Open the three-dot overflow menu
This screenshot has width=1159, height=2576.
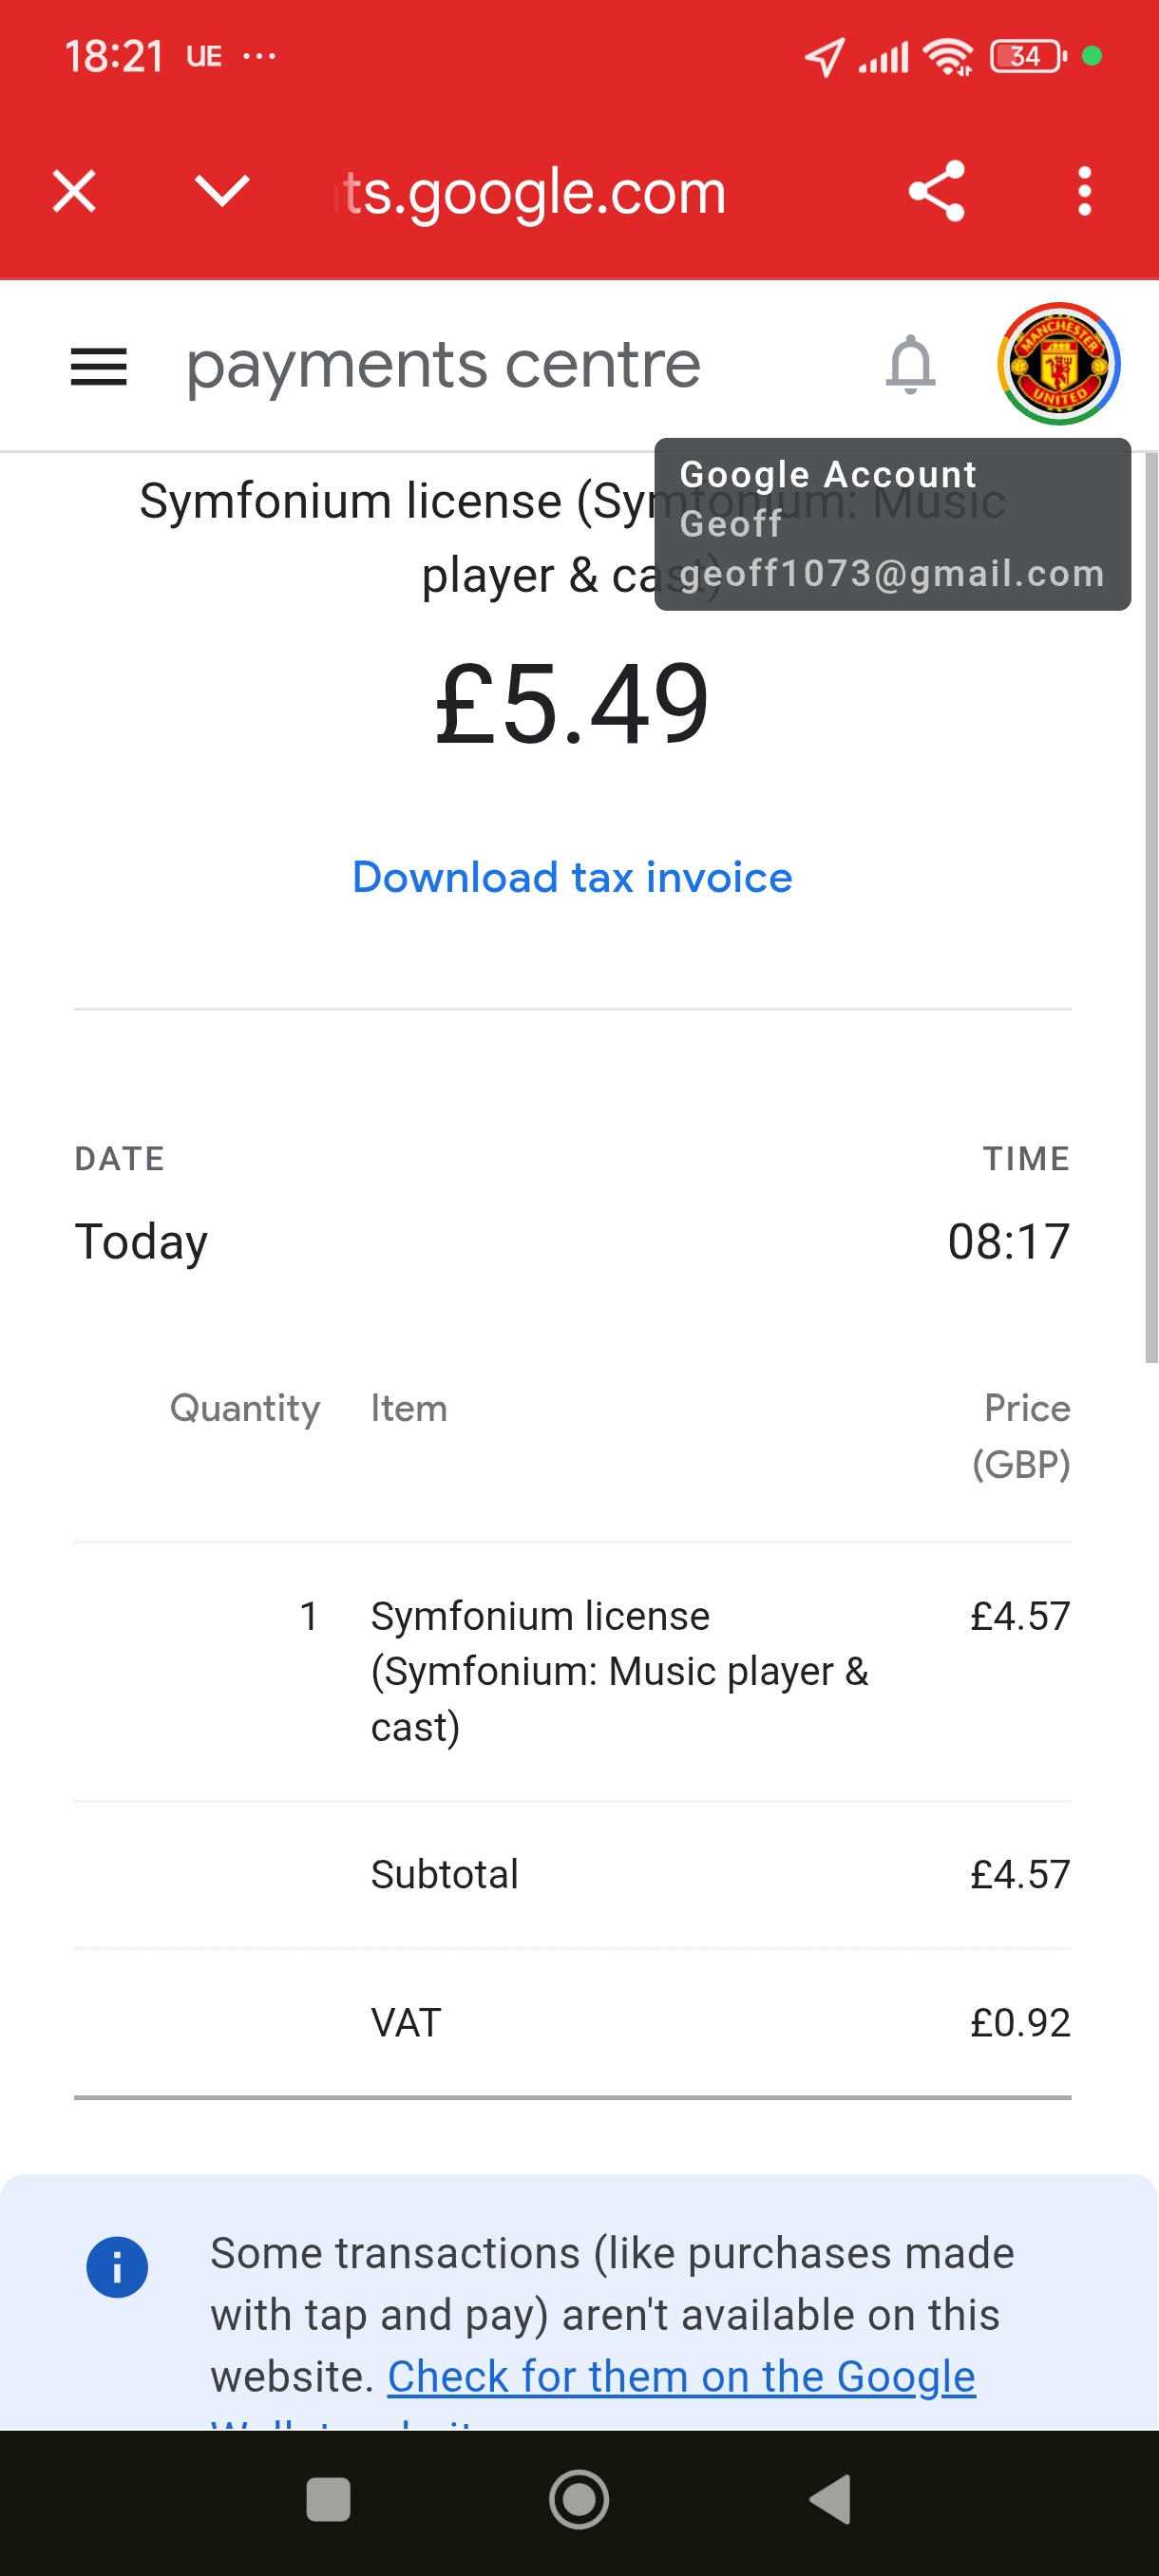(1084, 191)
